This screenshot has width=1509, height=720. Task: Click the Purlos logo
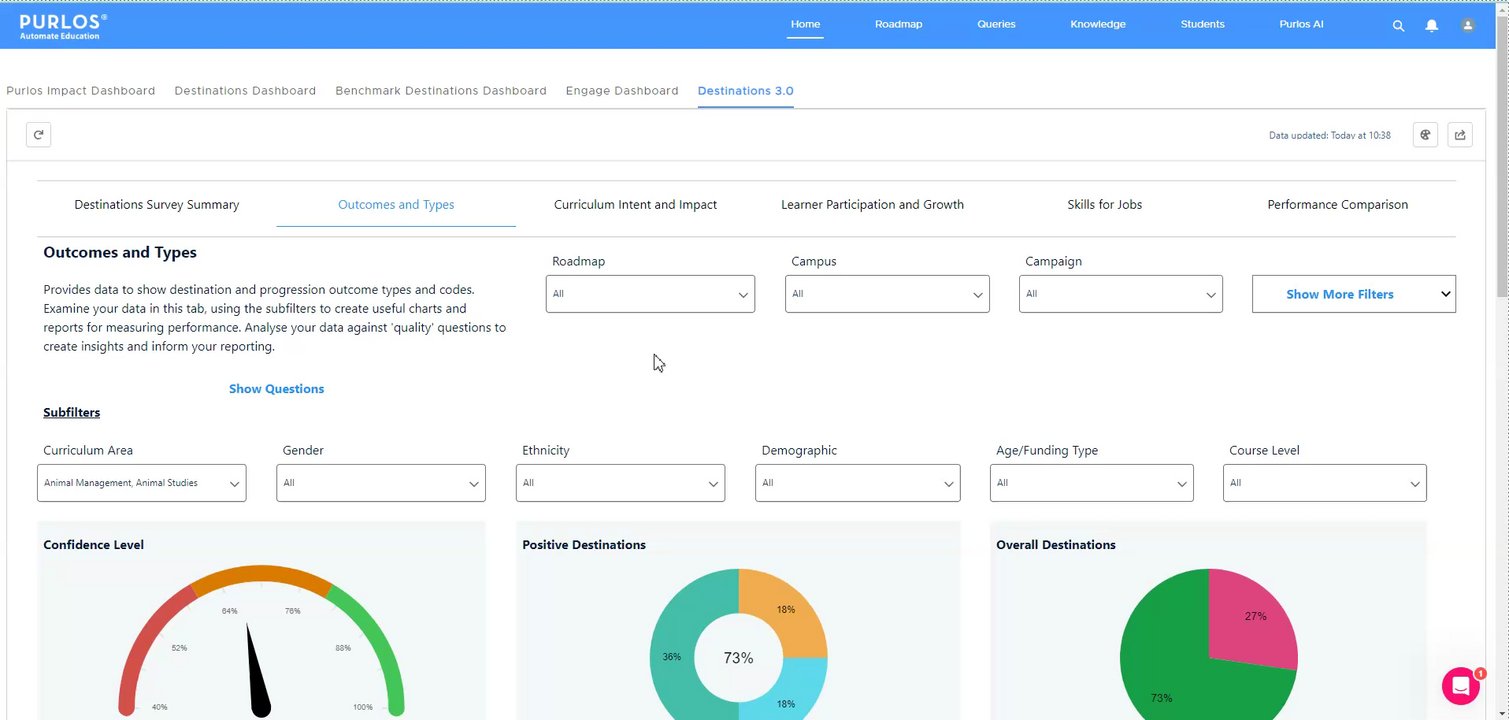63,25
